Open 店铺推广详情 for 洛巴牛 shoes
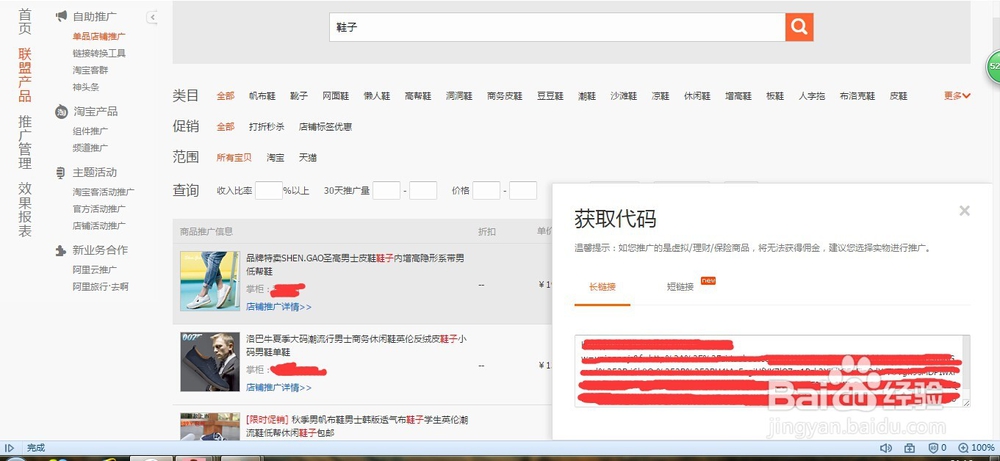The width and height of the screenshot is (1000, 461). pyautogui.click(x=279, y=388)
